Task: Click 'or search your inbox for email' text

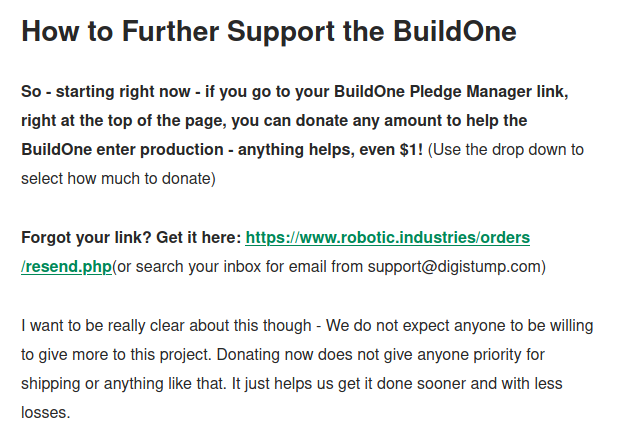Action: [240, 267]
